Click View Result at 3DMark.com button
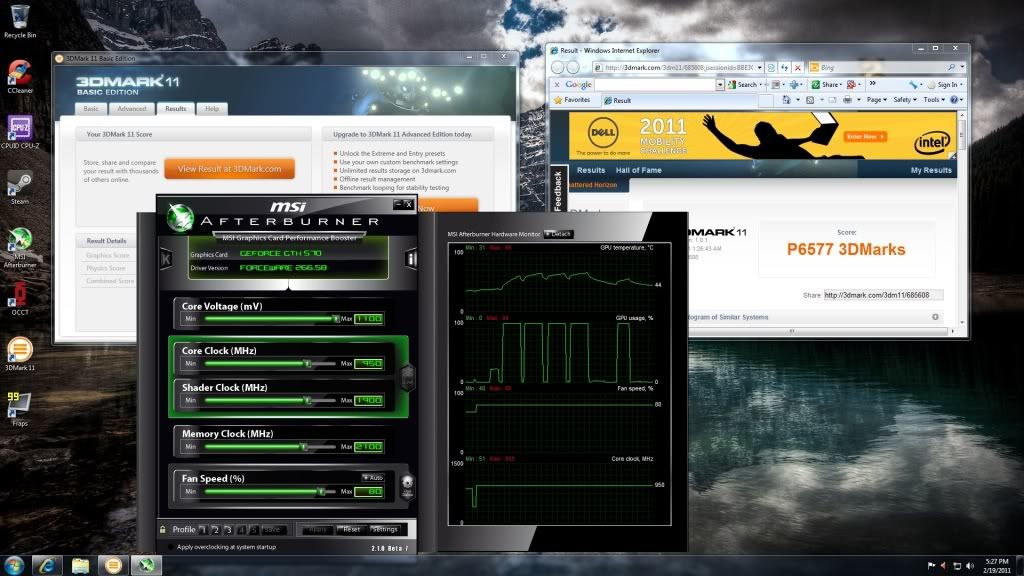The width and height of the screenshot is (1024, 576). [229, 168]
